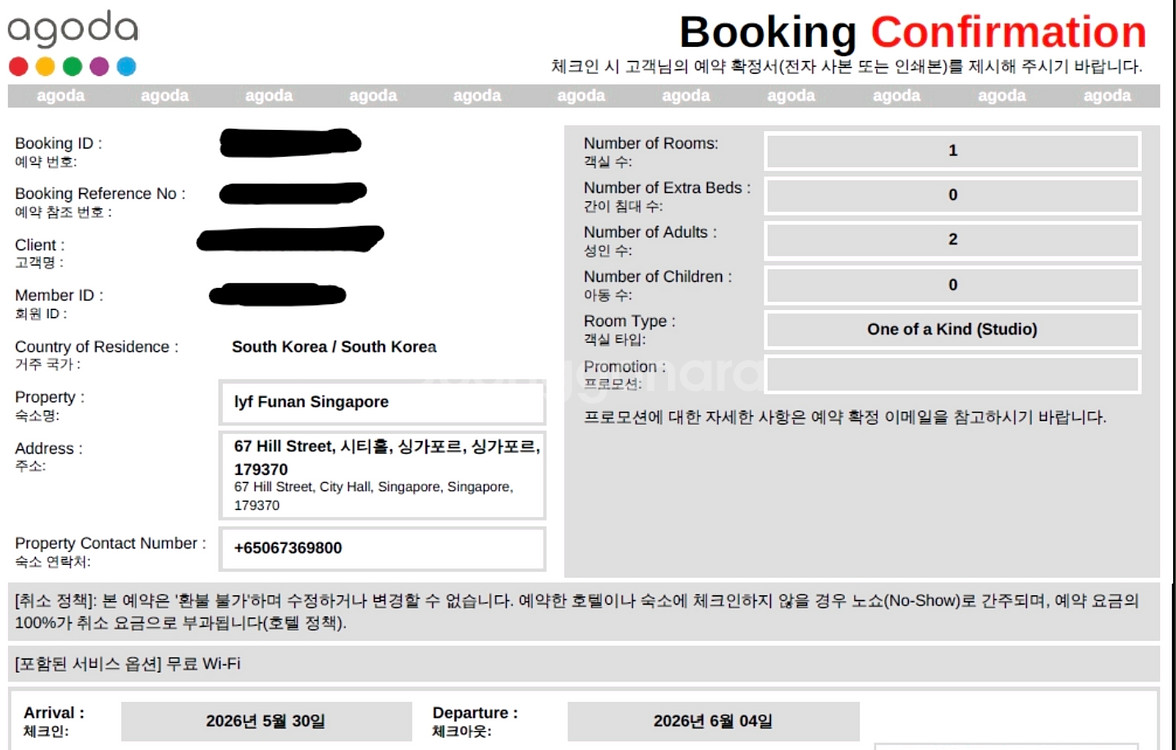1176x750 pixels.
Task: Select the Number of Extra Beds box
Action: pyautogui.click(x=952, y=195)
